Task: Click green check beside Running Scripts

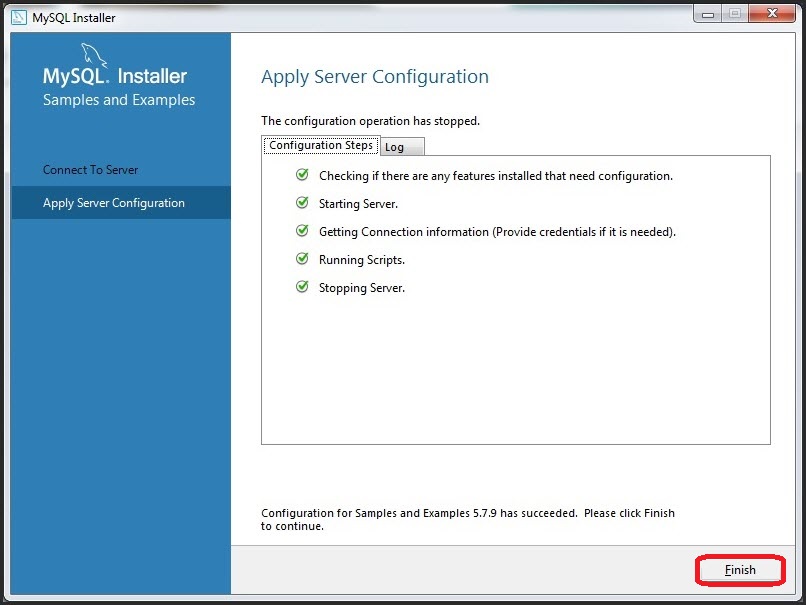Action: (302, 258)
